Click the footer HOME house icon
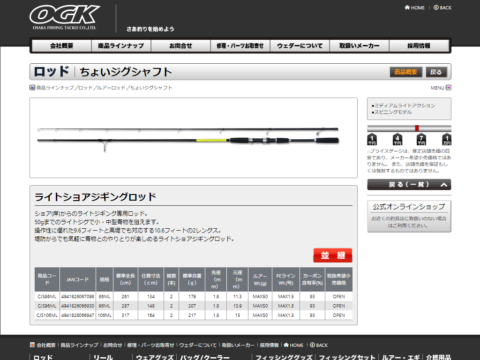Viewport: 480px width, 360px height. (286, 345)
